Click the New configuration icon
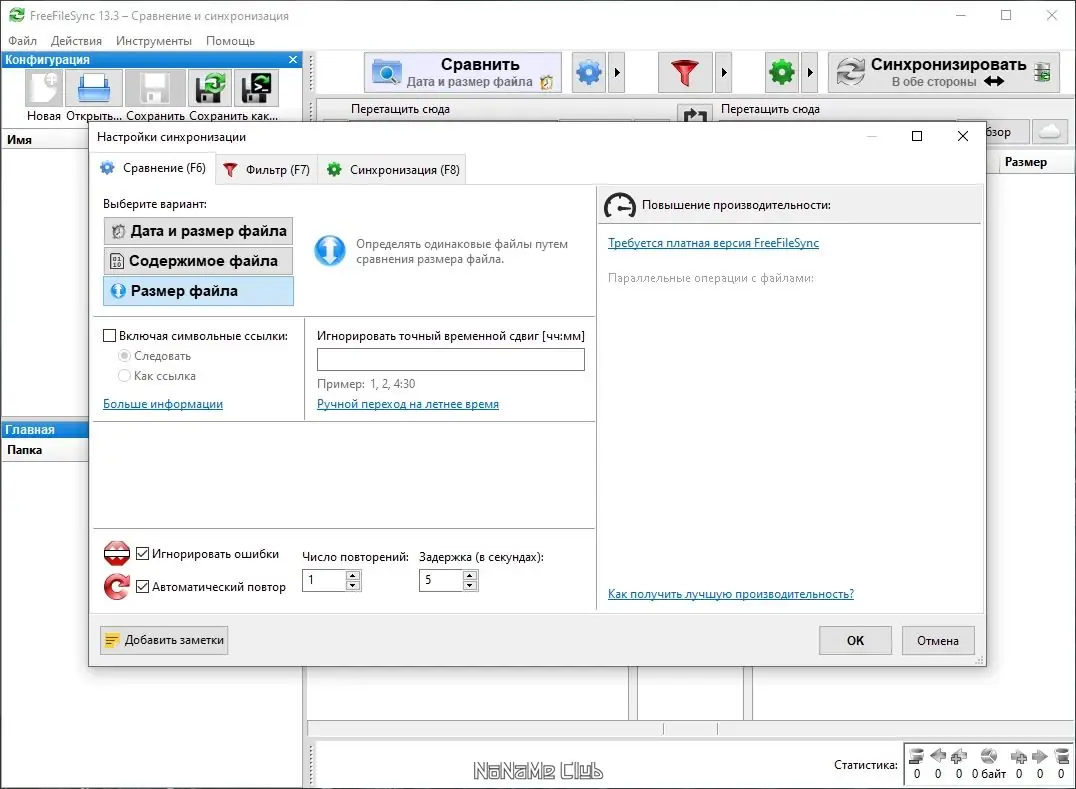The height and width of the screenshot is (789, 1076). (45, 89)
